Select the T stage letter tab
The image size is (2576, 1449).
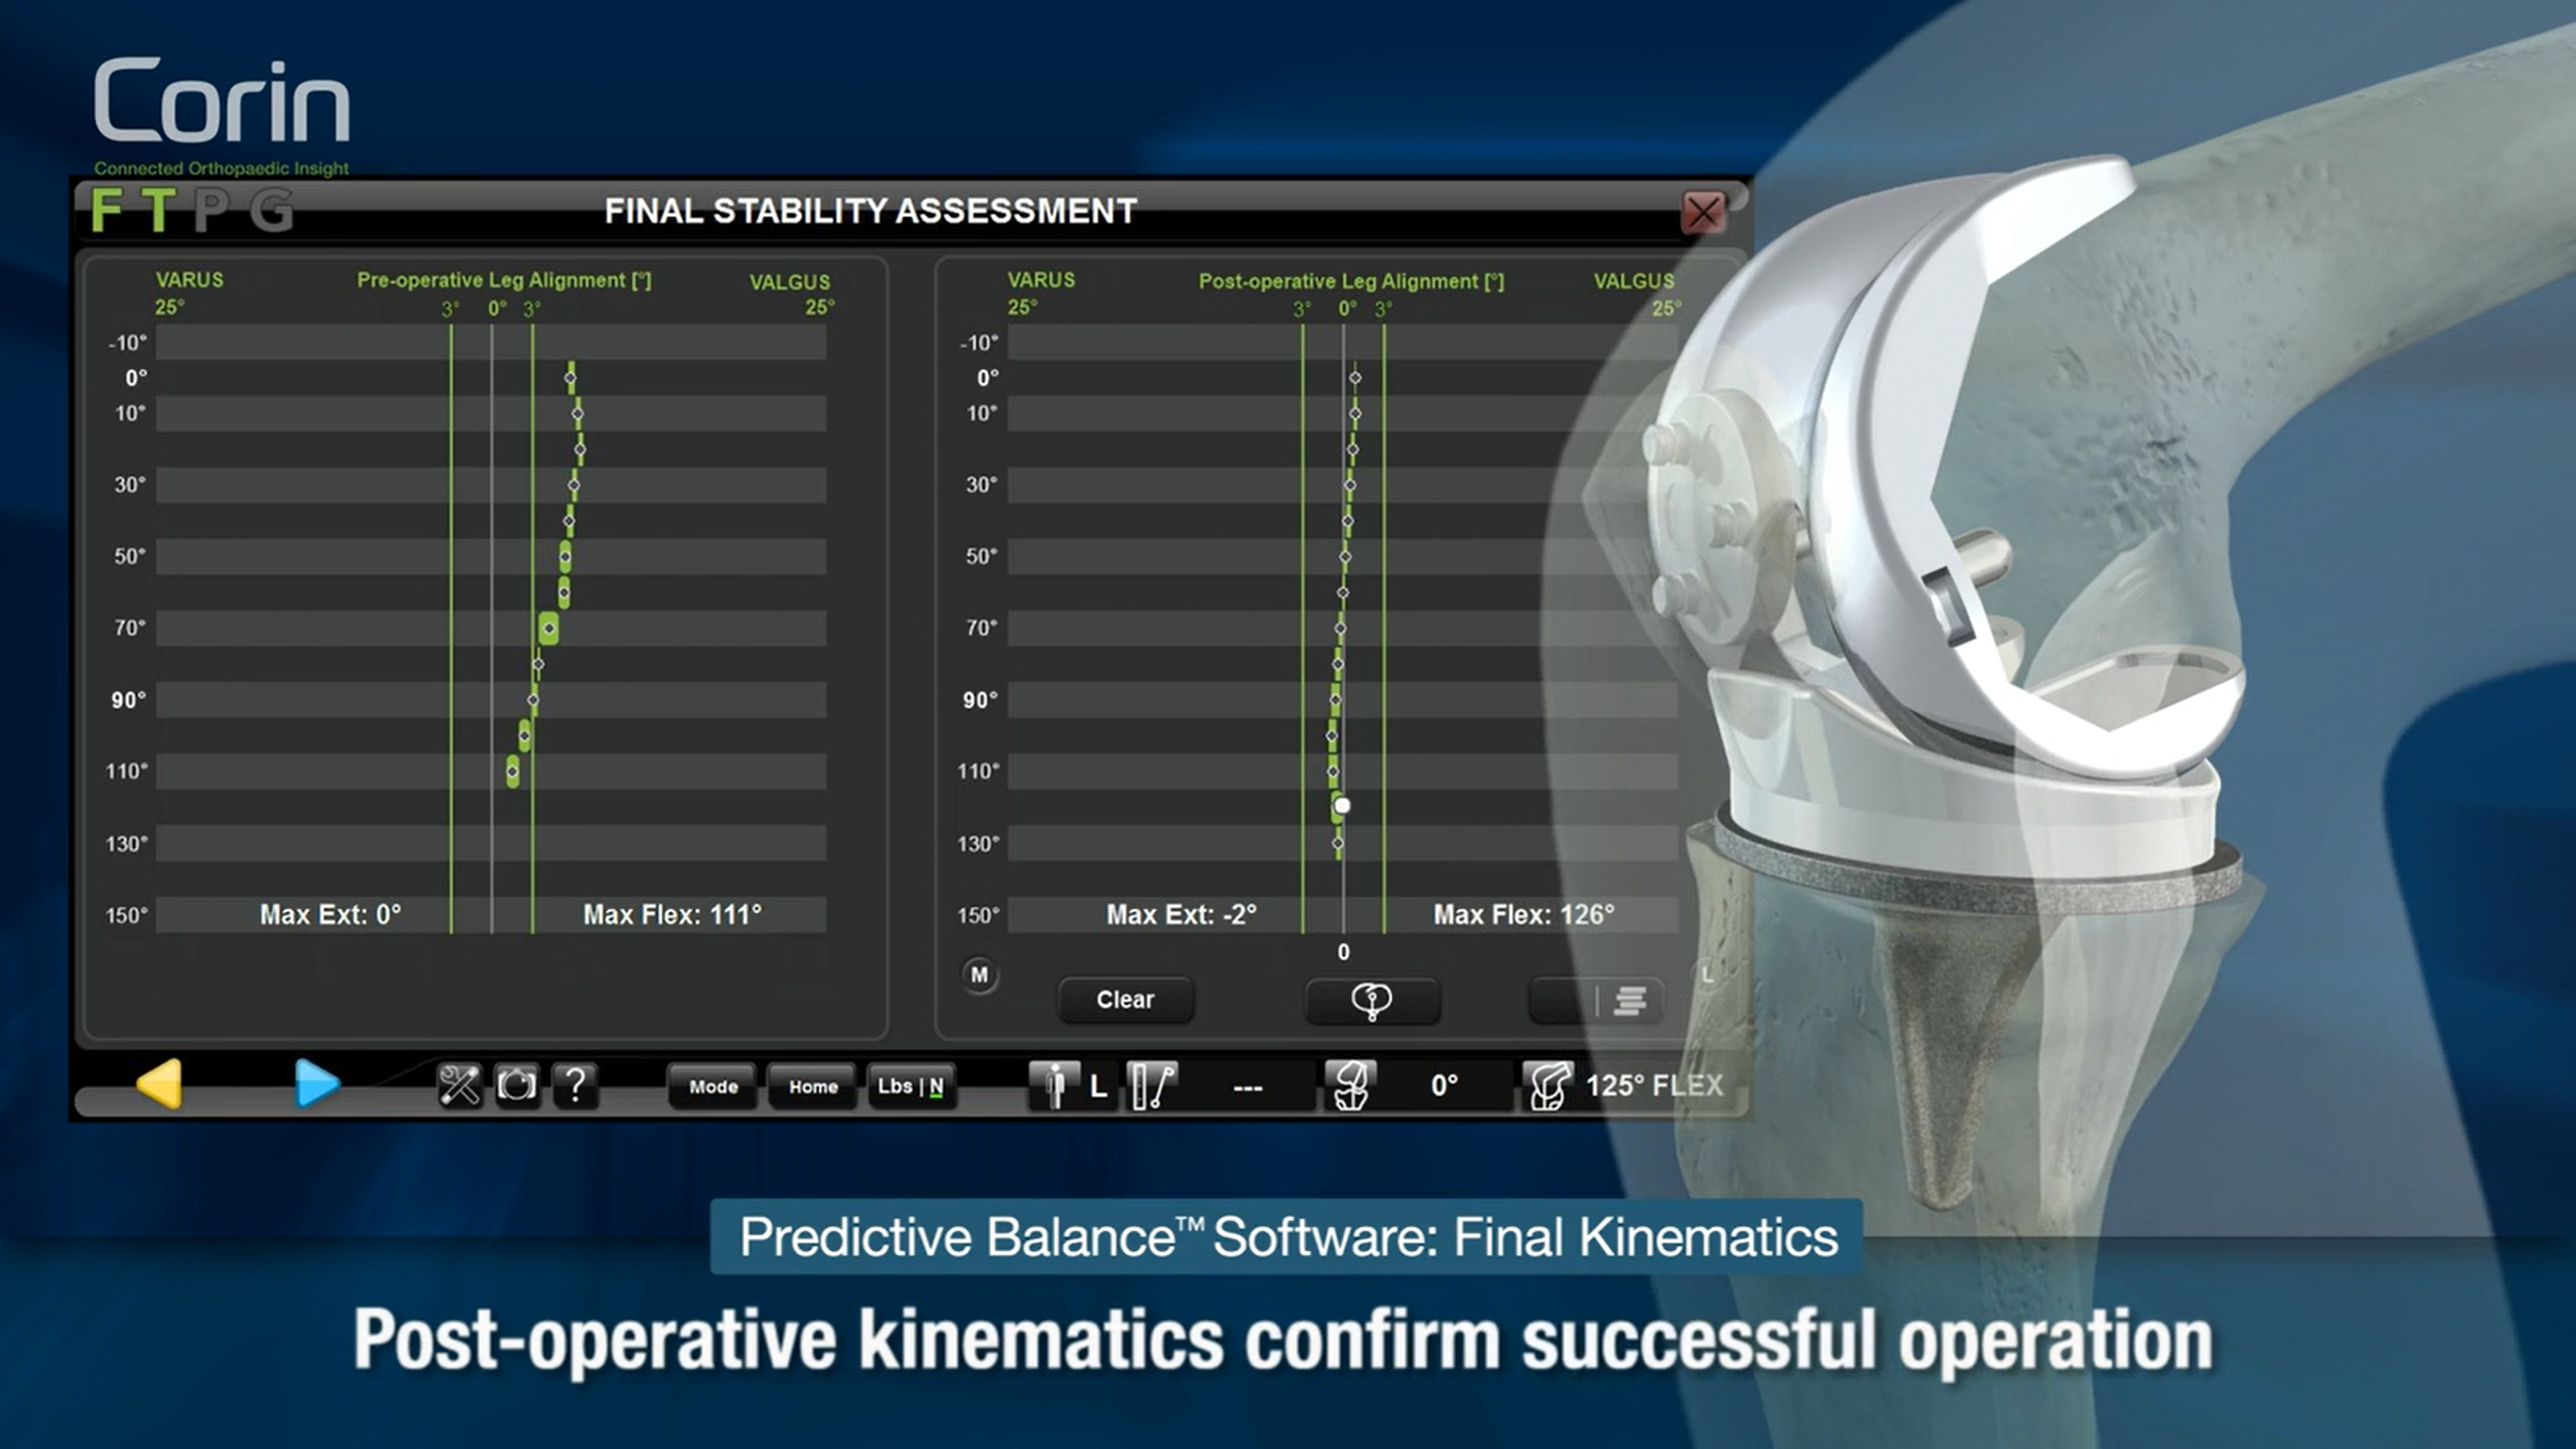click(158, 211)
